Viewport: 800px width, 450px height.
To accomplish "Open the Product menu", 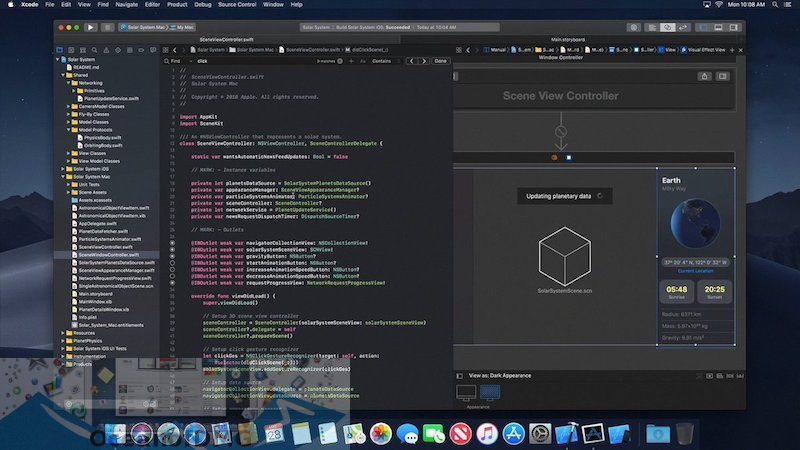I will [177, 5].
